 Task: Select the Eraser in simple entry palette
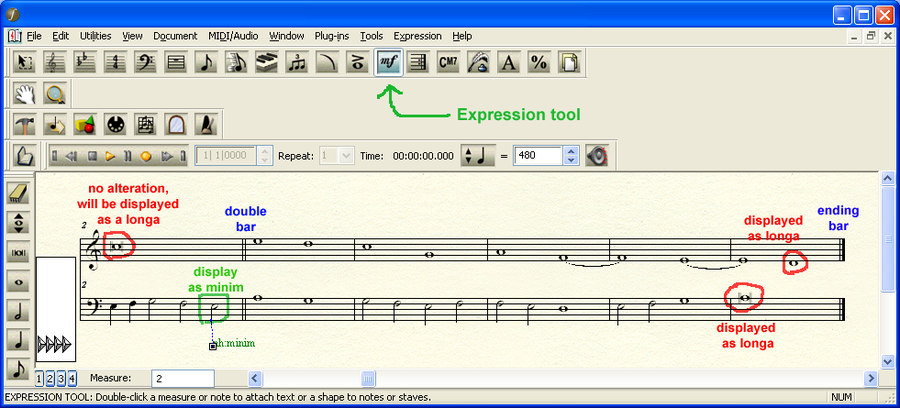19,193
